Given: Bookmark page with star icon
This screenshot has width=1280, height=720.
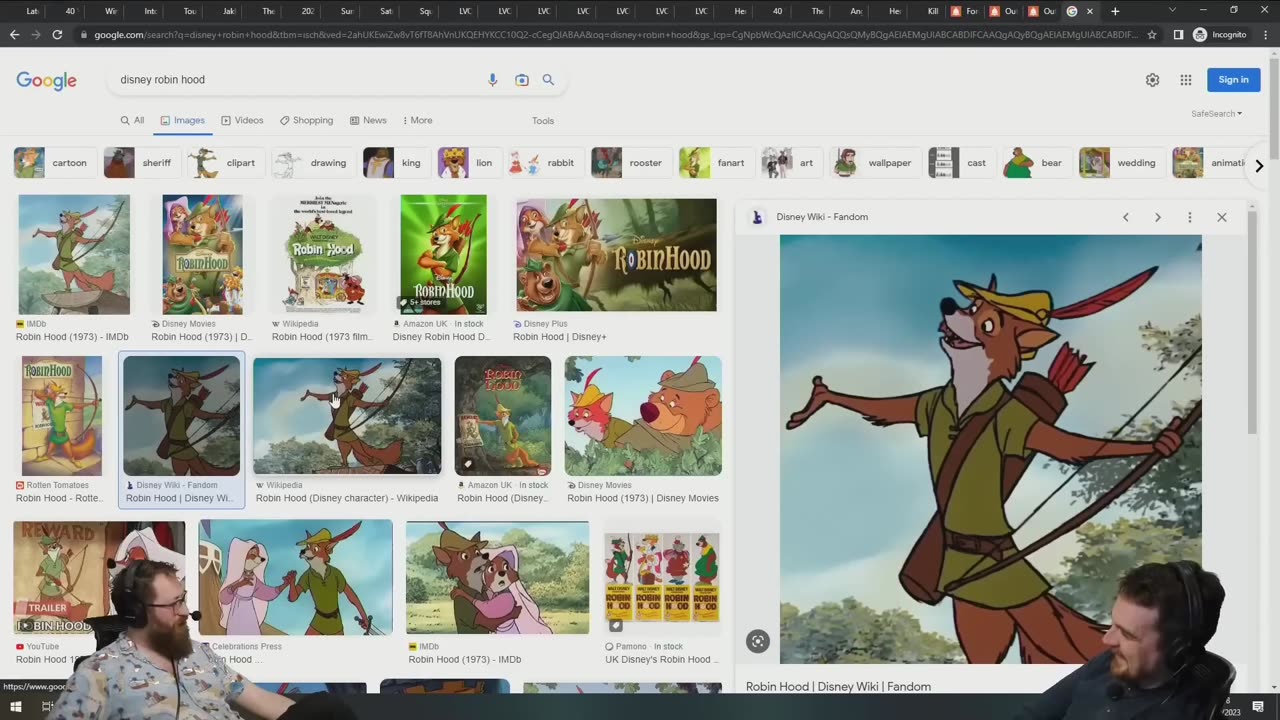Looking at the screenshot, I should [1152, 34].
